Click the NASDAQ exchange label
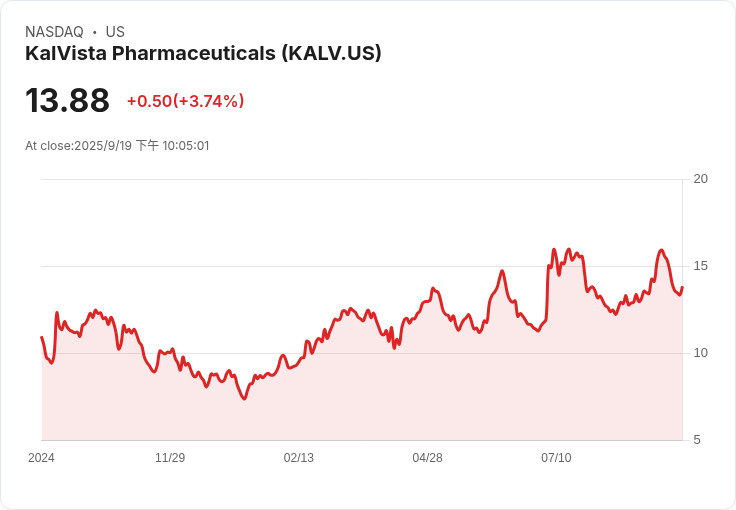Screen dimensions: 736x510 click(x=54, y=32)
